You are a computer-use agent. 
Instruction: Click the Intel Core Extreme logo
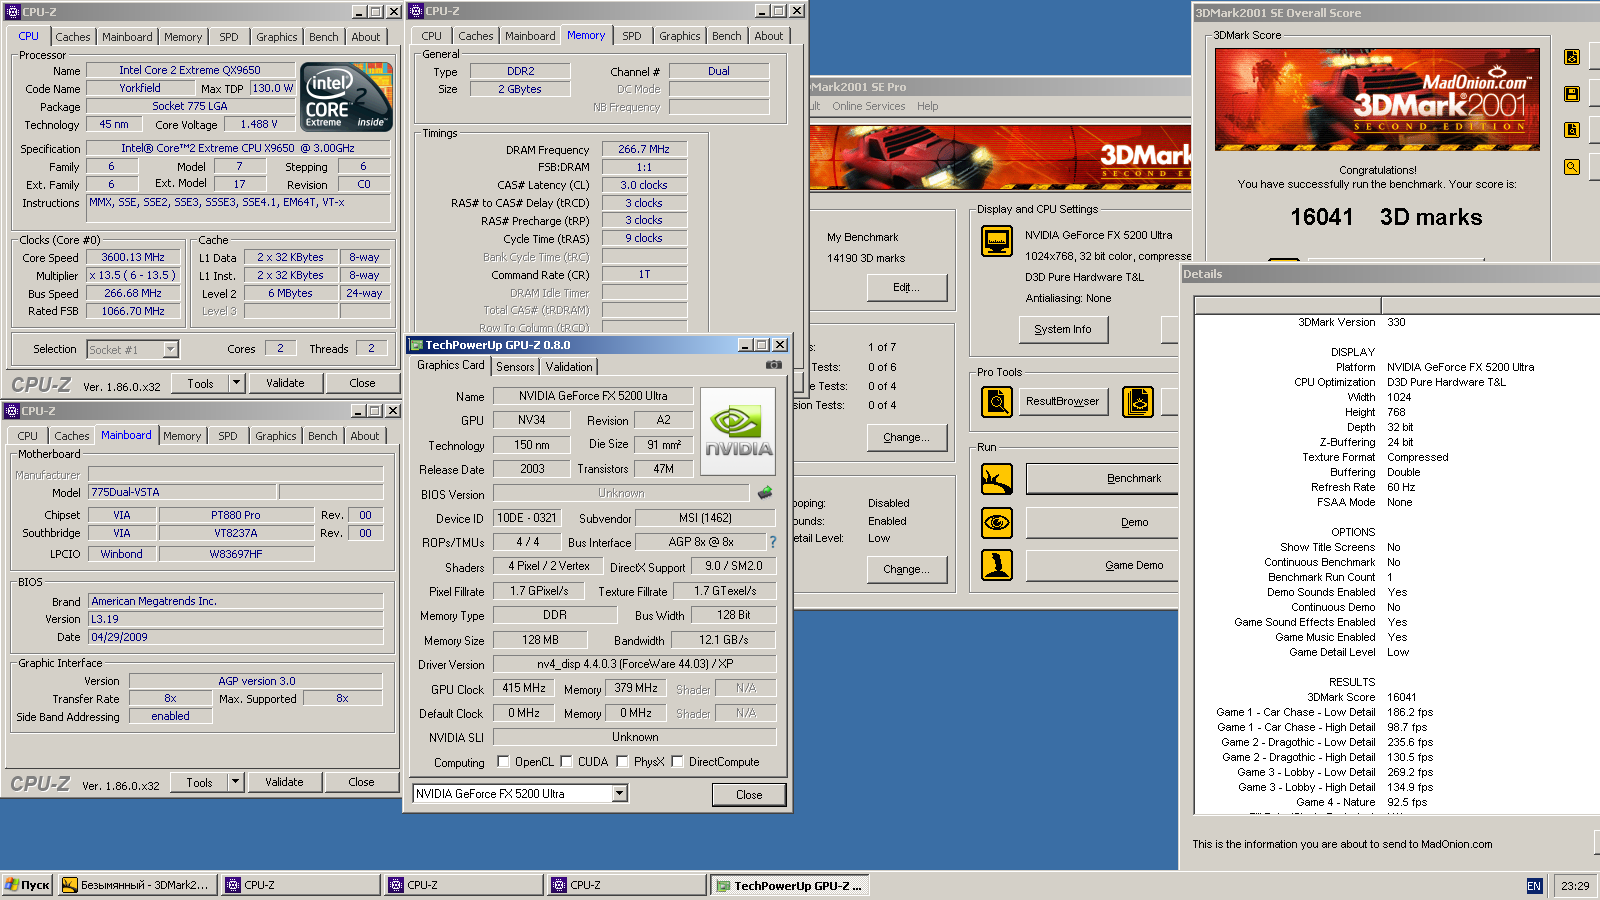[346, 97]
